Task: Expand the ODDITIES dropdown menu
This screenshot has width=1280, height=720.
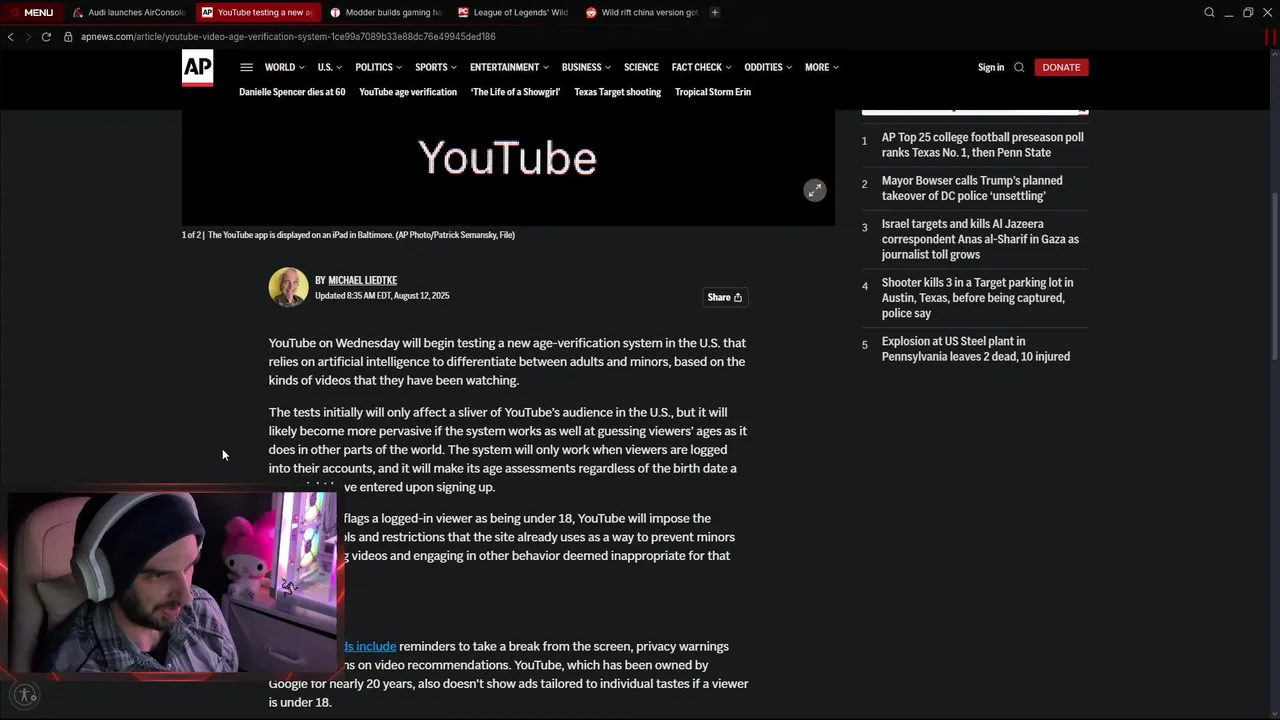Action: tap(768, 67)
